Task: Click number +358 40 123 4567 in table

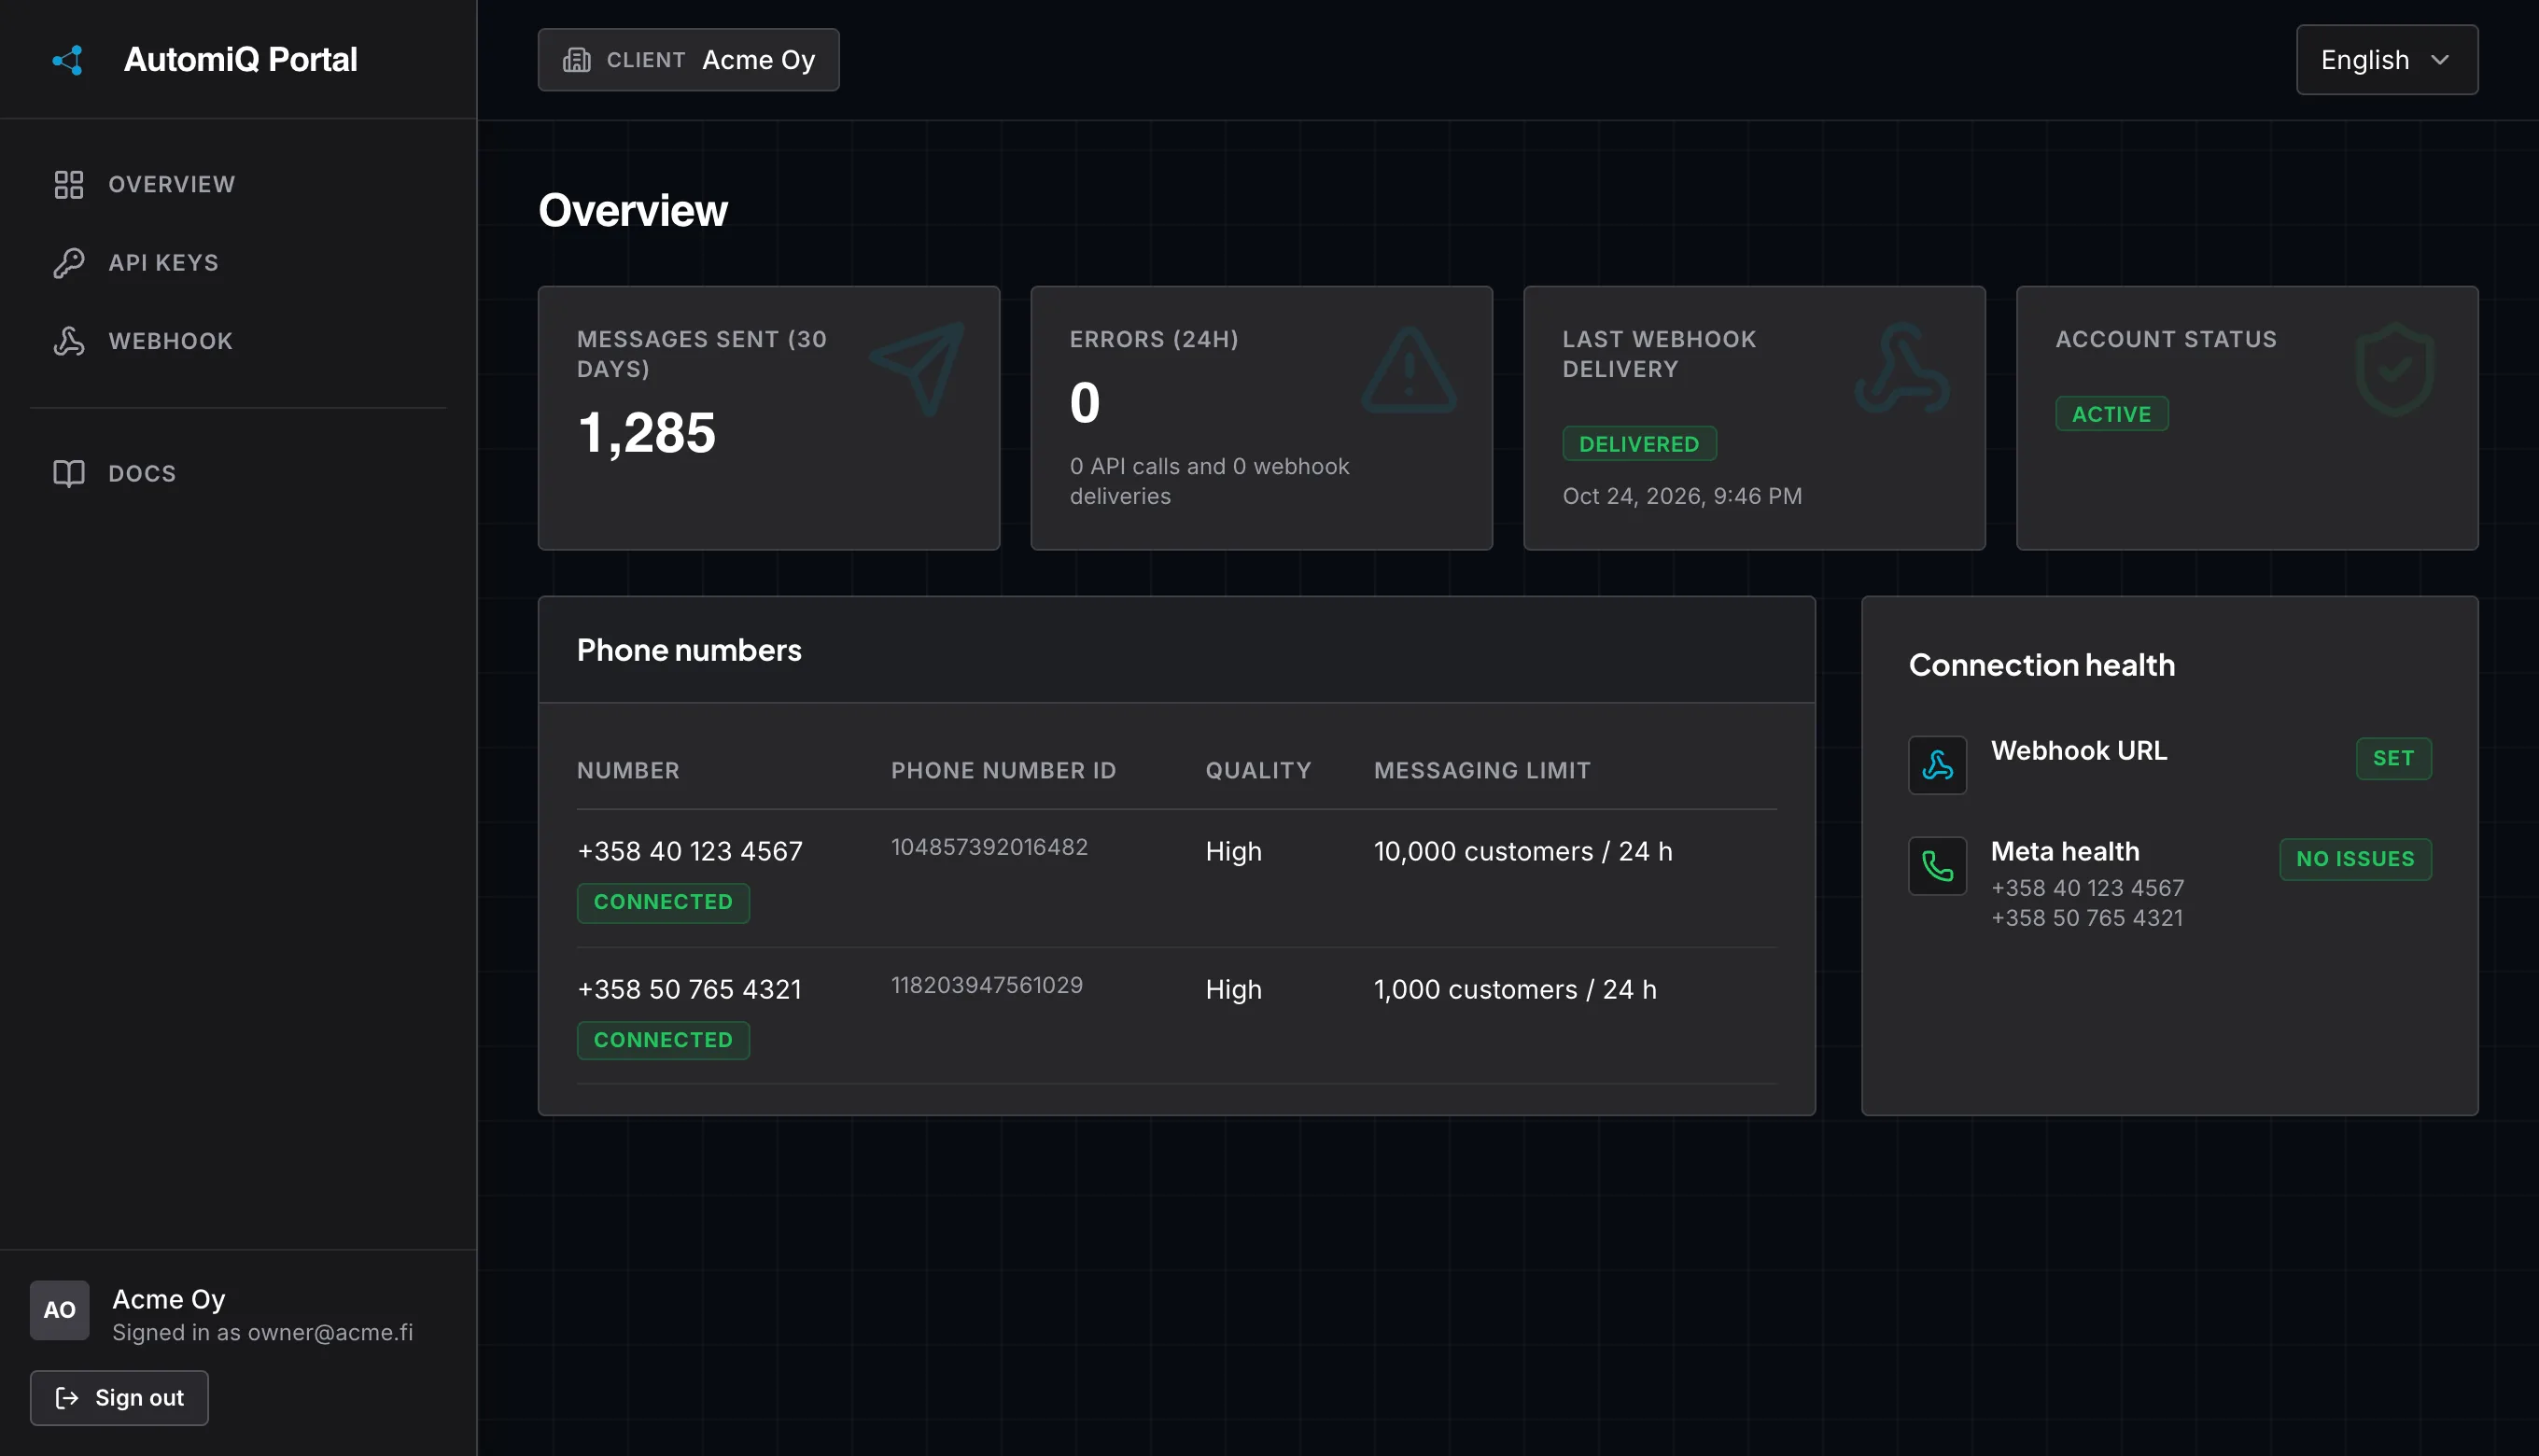Action: point(690,851)
